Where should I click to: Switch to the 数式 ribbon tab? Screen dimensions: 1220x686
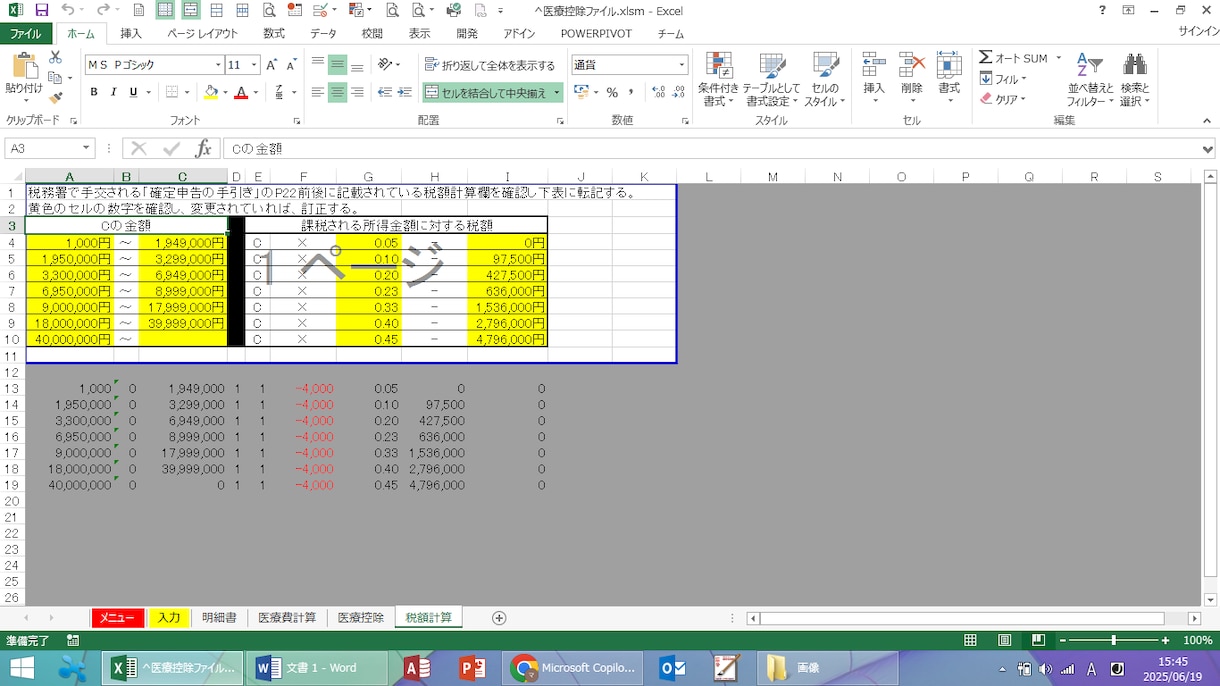[x=274, y=33]
